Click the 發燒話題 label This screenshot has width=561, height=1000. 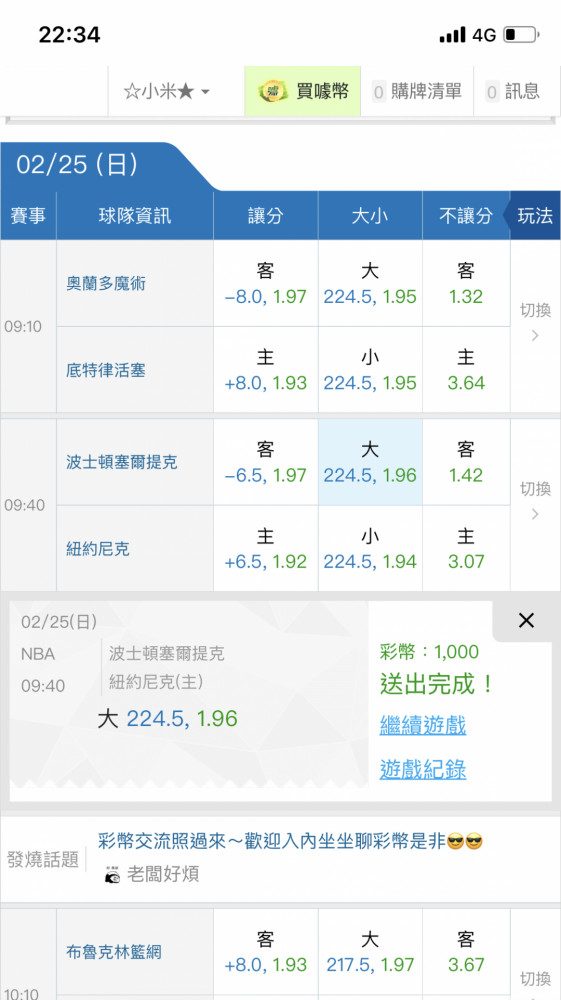pyautogui.click(x=43, y=859)
